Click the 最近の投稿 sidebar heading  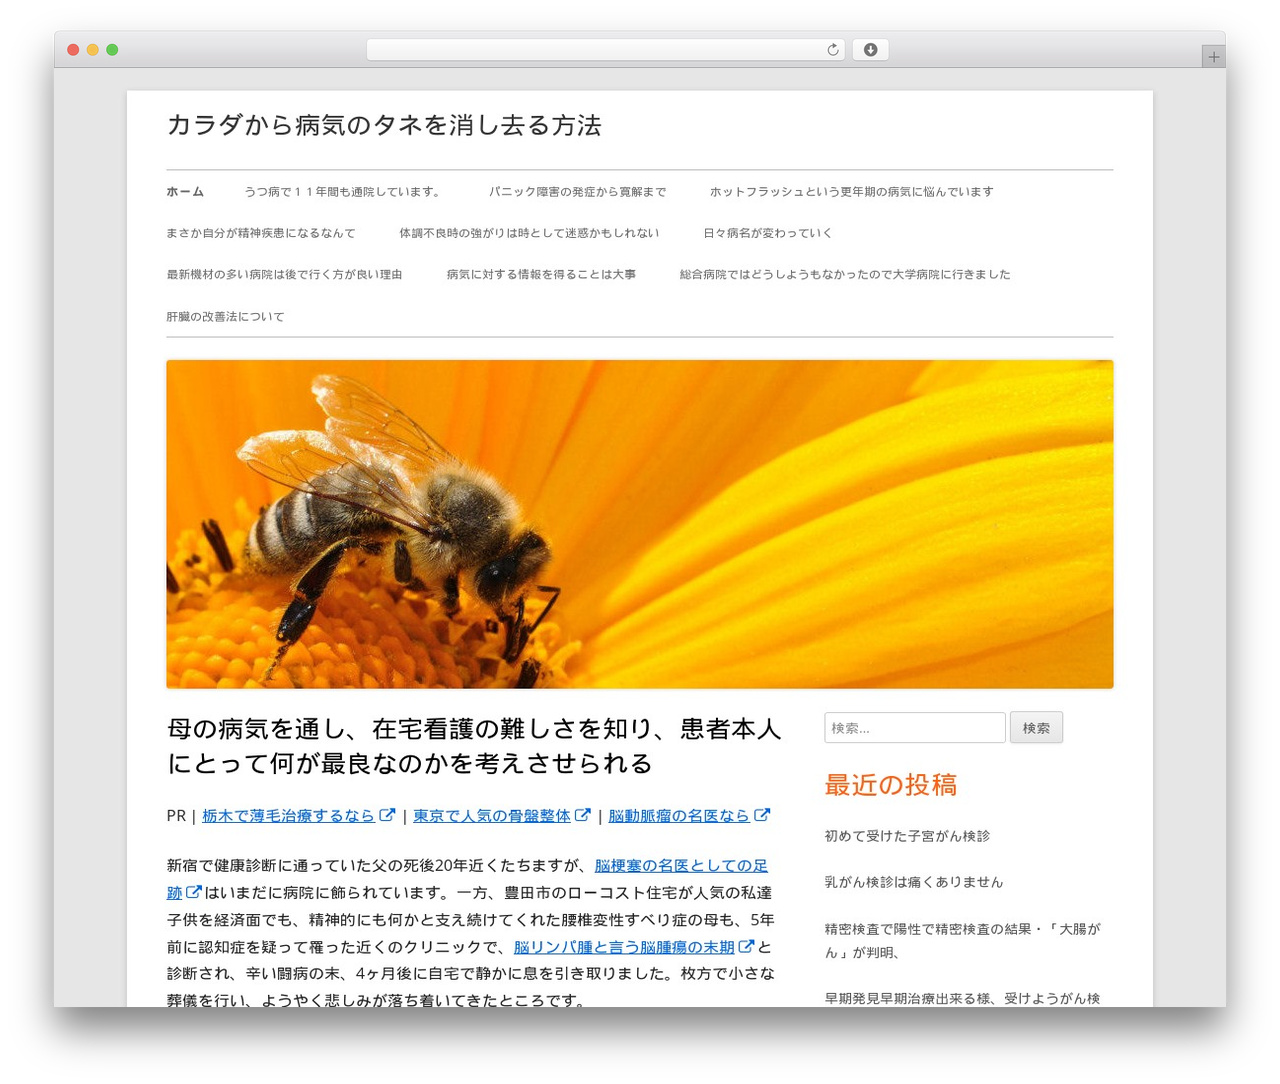tap(891, 785)
